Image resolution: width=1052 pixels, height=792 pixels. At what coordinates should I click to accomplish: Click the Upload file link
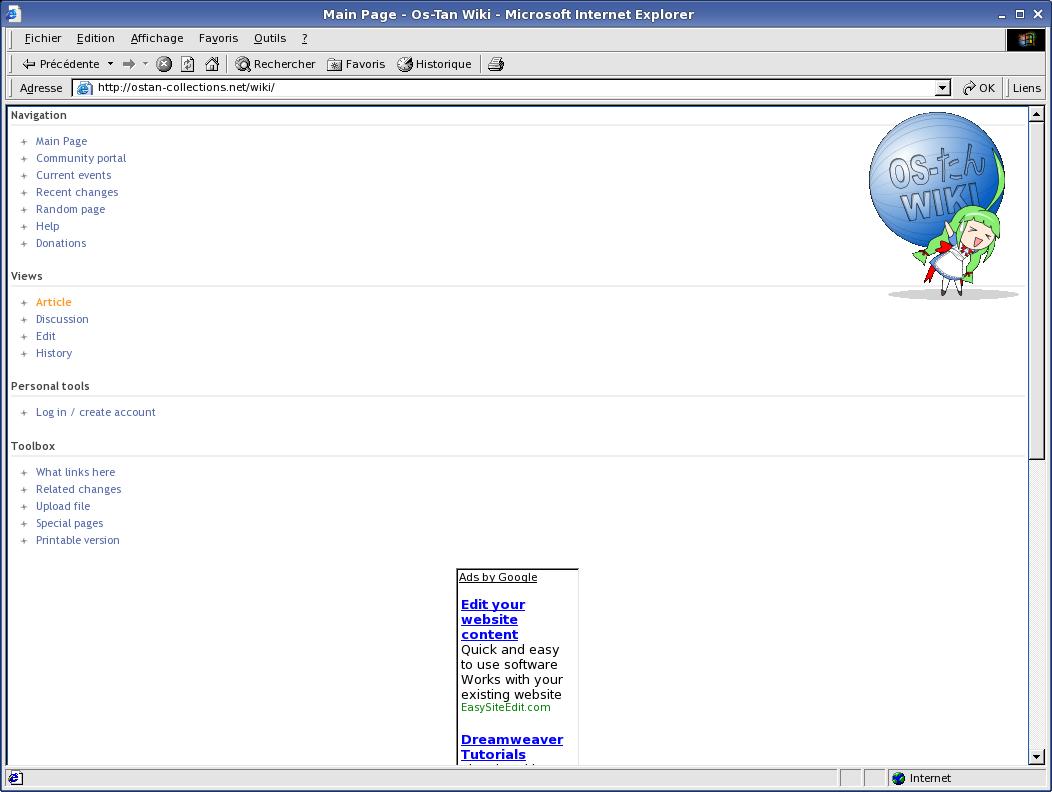click(x=62, y=506)
